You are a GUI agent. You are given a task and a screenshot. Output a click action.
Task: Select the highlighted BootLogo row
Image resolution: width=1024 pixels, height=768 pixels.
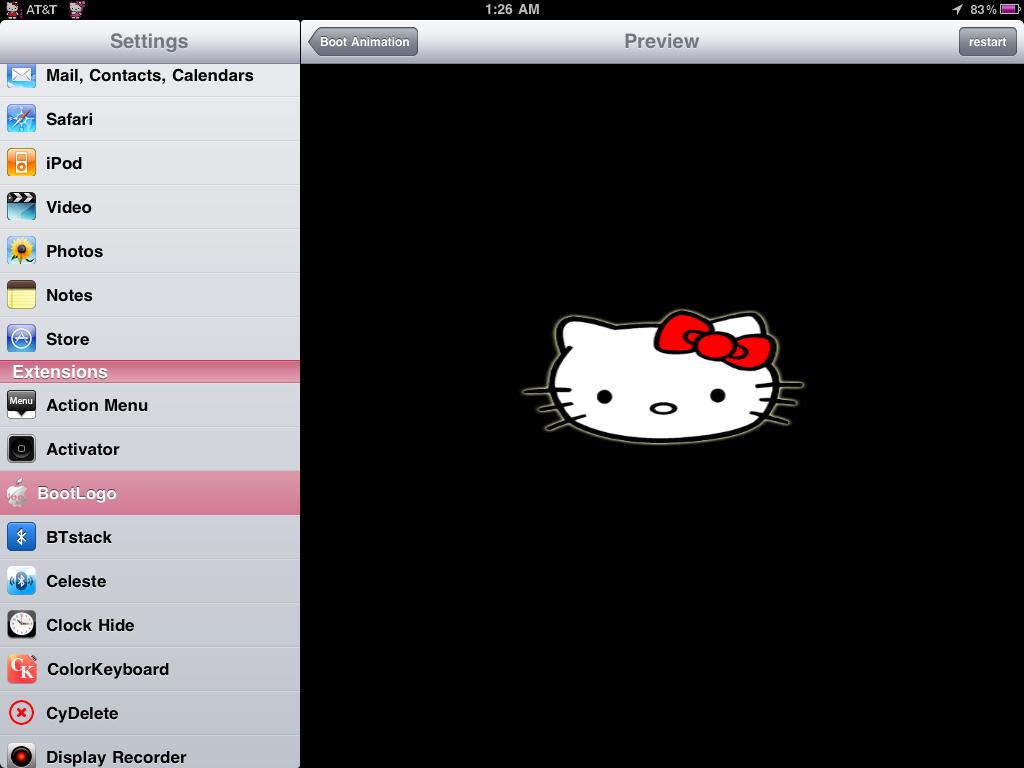[150, 493]
